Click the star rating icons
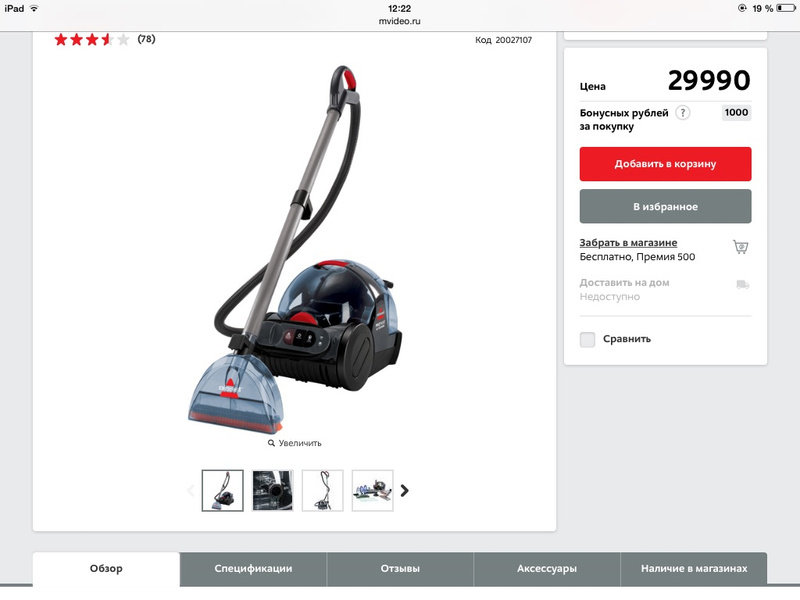800x600 pixels. [92, 39]
